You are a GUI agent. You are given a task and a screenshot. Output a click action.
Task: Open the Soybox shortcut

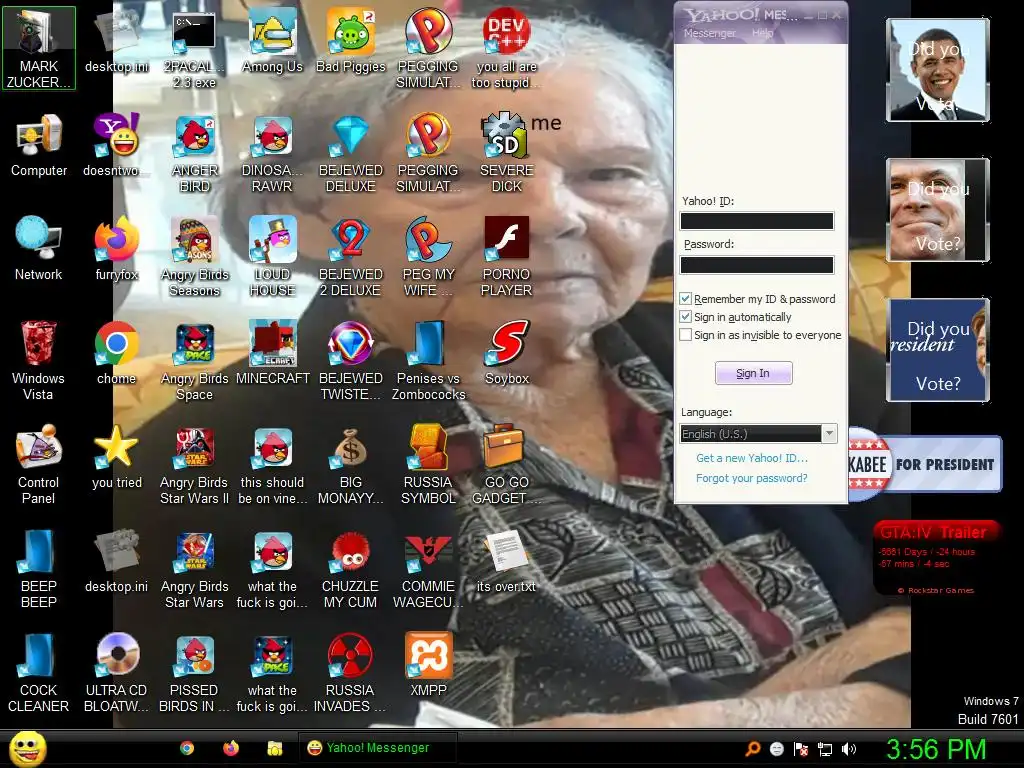click(x=507, y=353)
